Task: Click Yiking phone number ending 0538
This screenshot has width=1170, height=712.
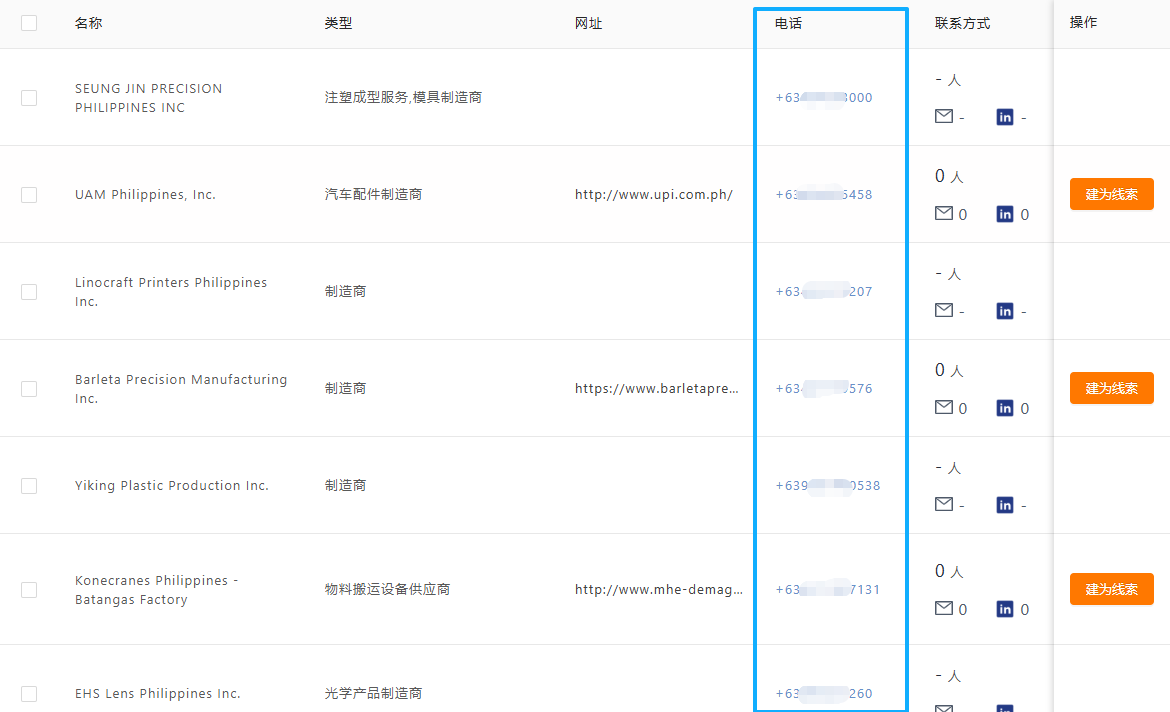Action: pyautogui.click(x=828, y=486)
